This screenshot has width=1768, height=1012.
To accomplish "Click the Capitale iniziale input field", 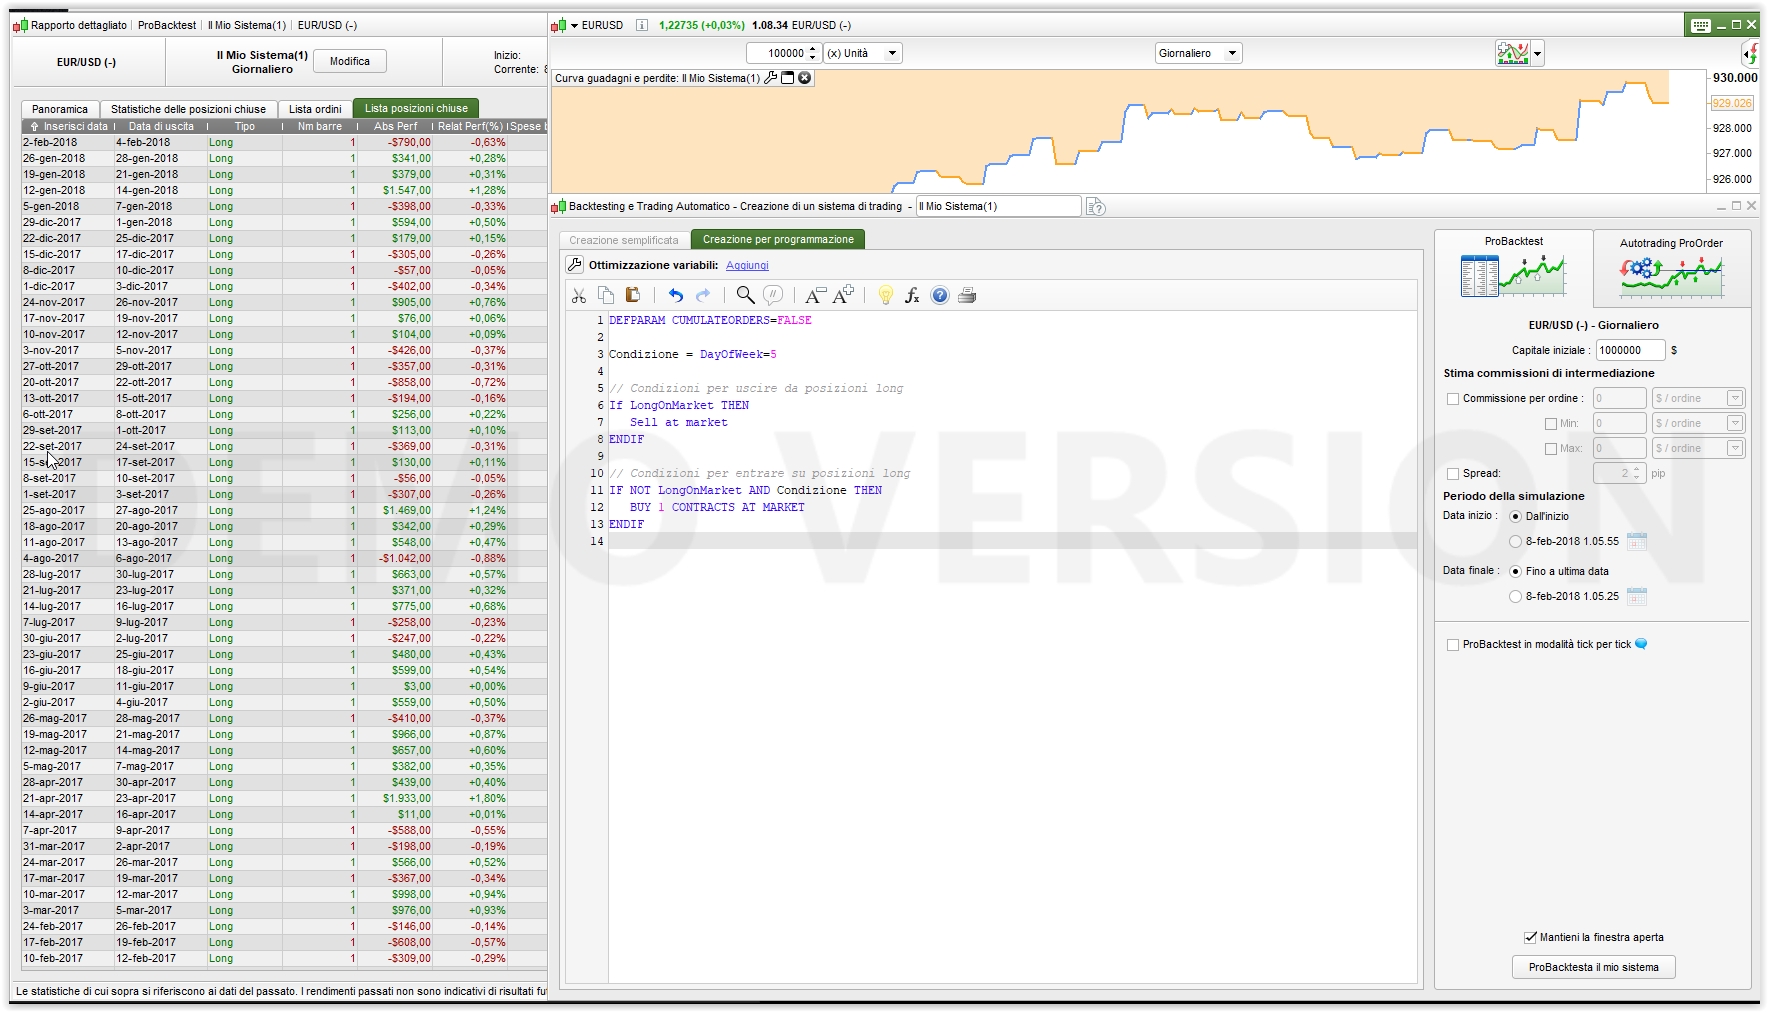I will pyautogui.click(x=1629, y=350).
